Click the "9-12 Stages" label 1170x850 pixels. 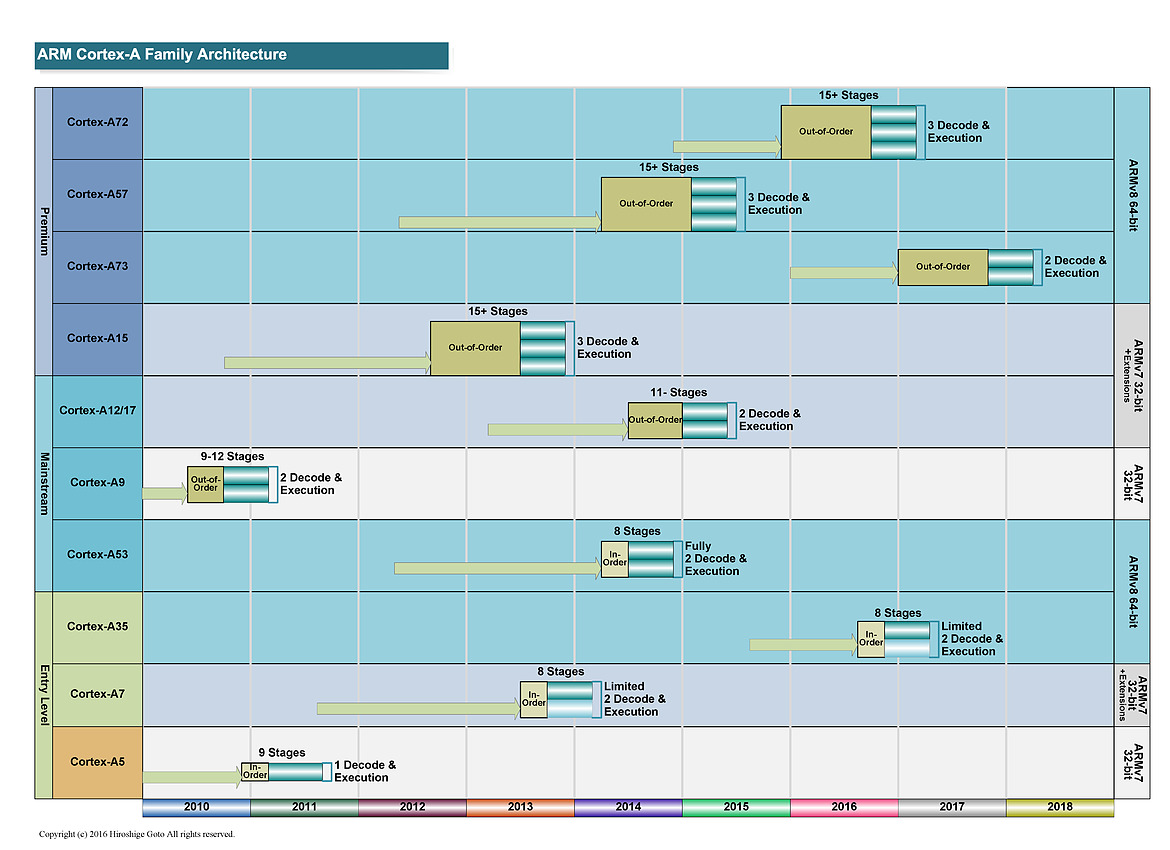pyautogui.click(x=232, y=457)
